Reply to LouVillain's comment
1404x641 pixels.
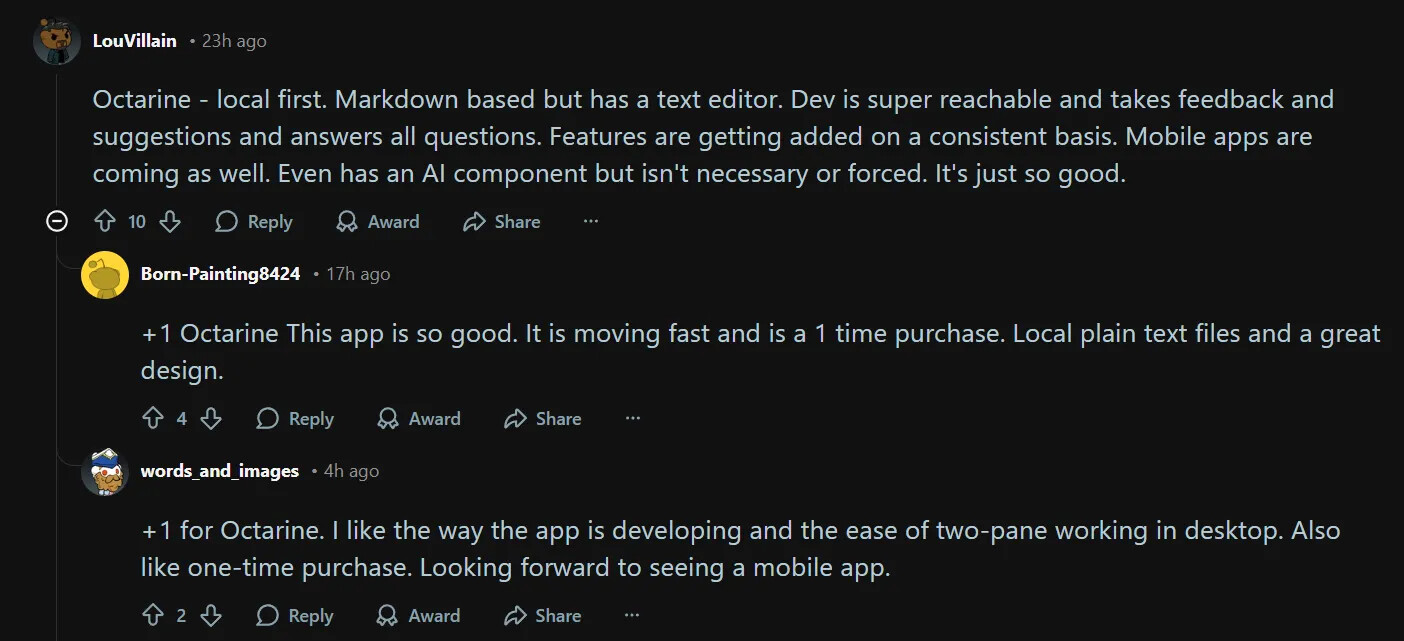[254, 222]
